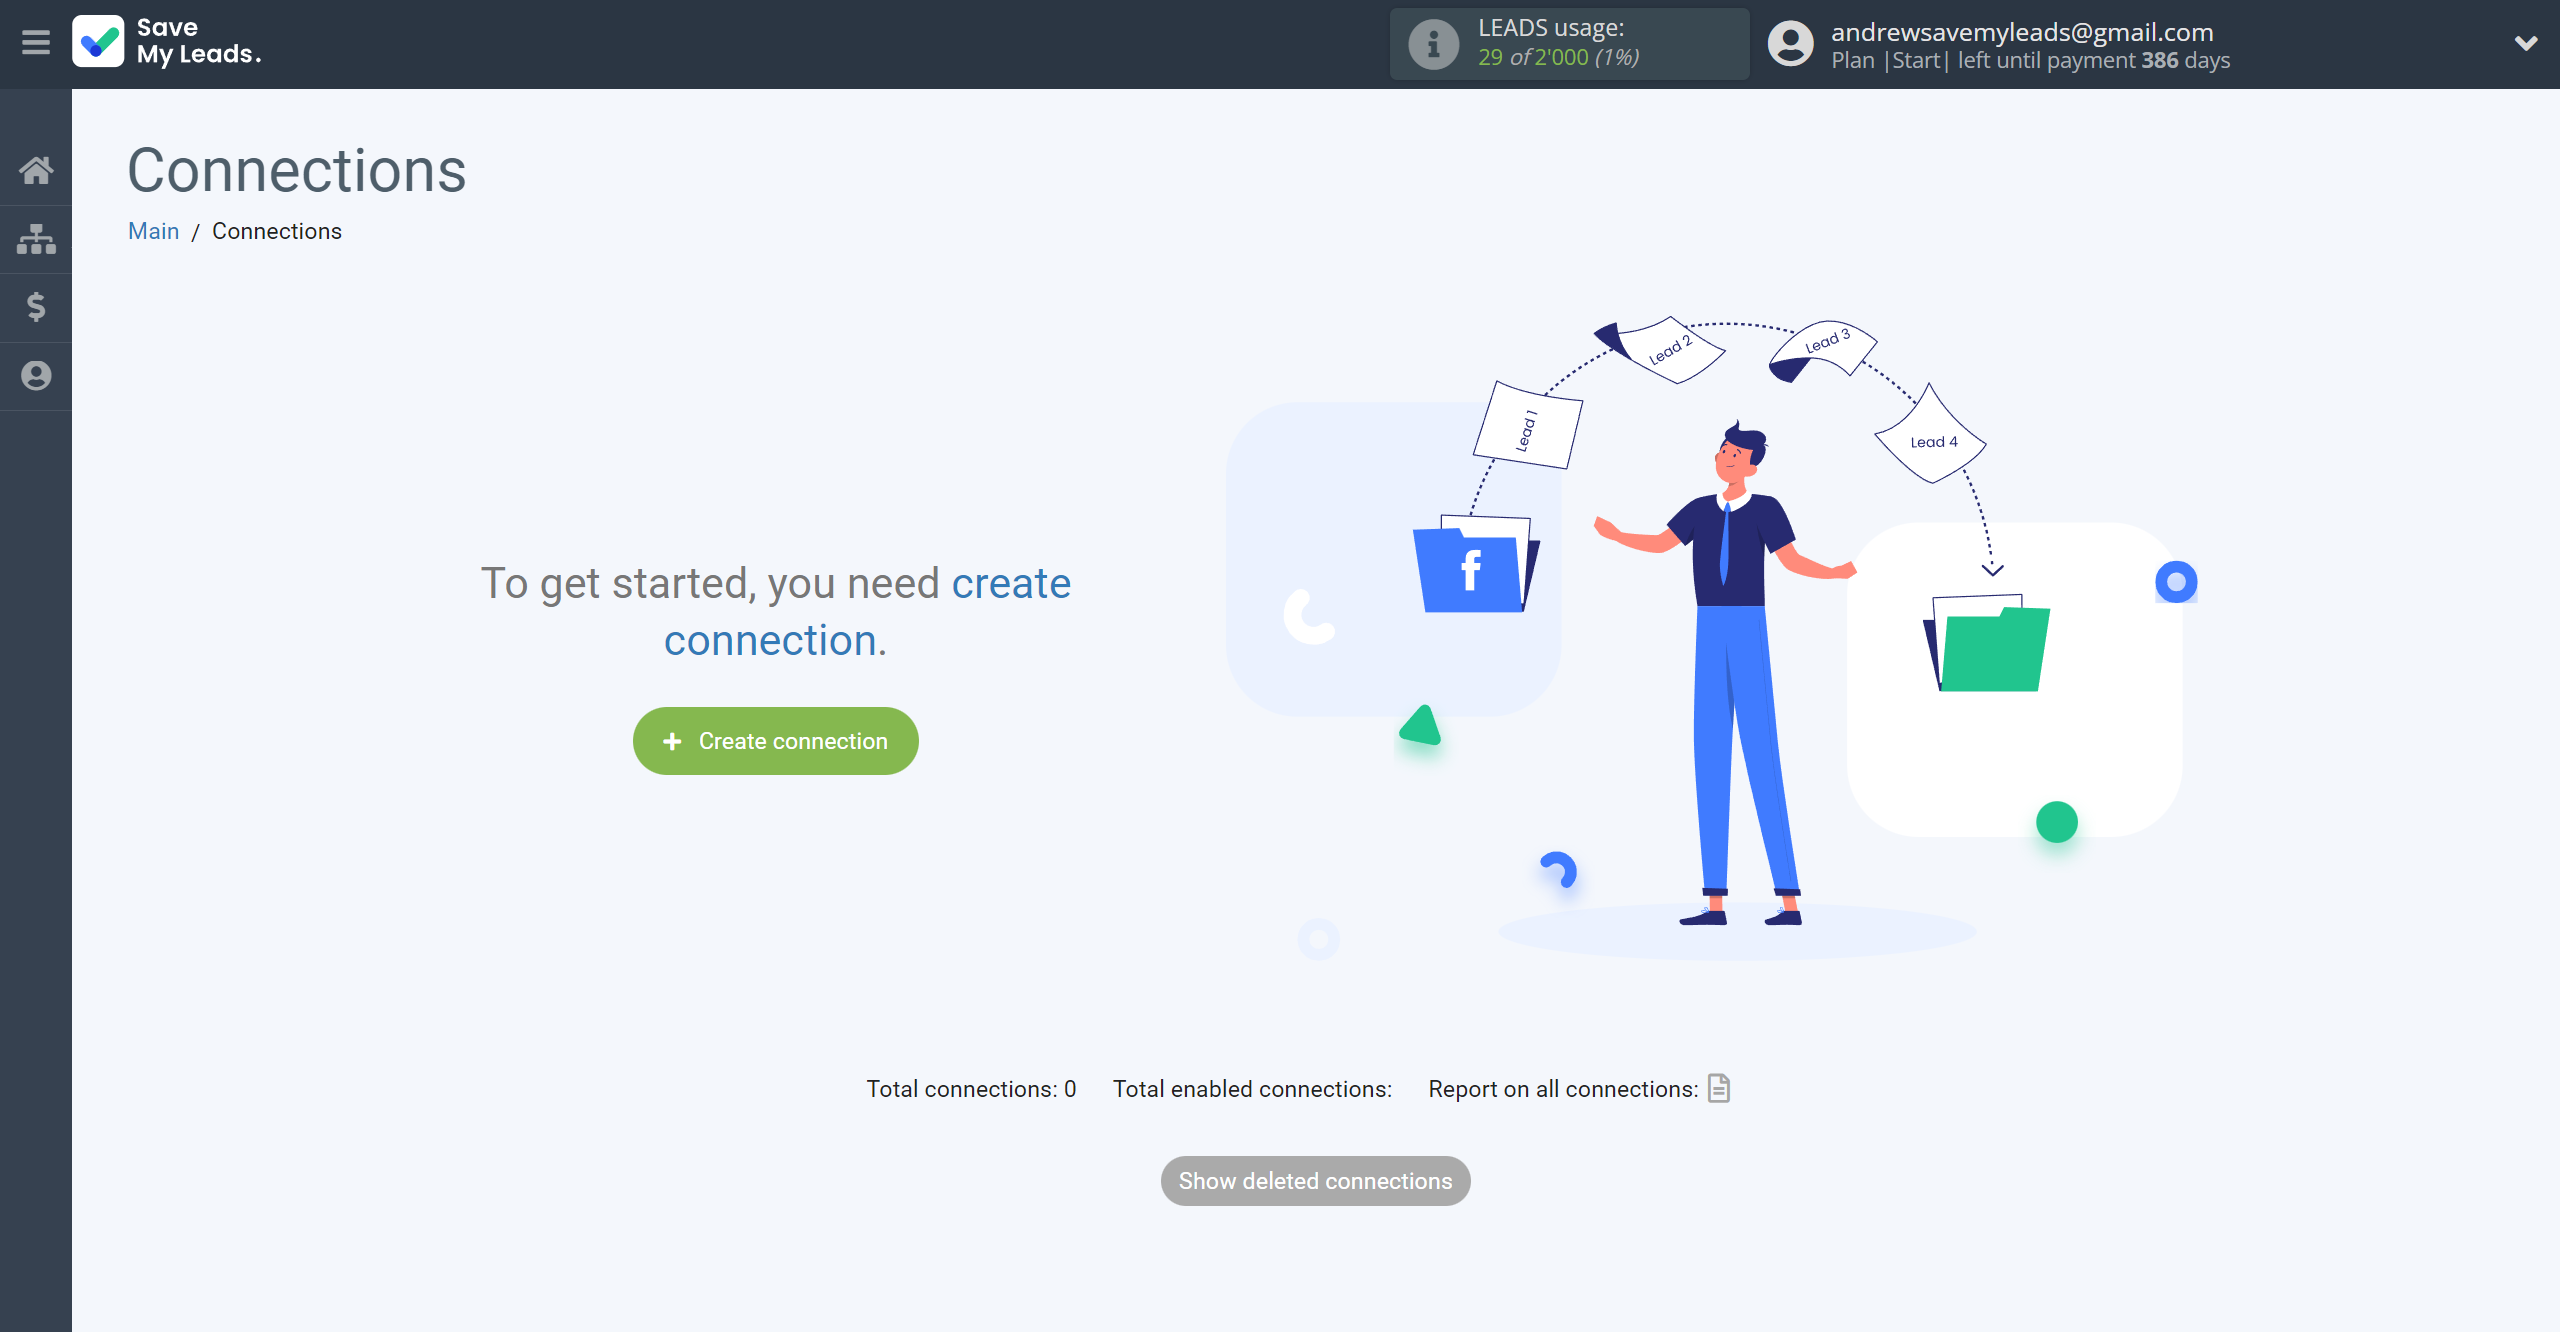Click the Create connection button
The width and height of the screenshot is (2560, 1332).
pyautogui.click(x=777, y=740)
